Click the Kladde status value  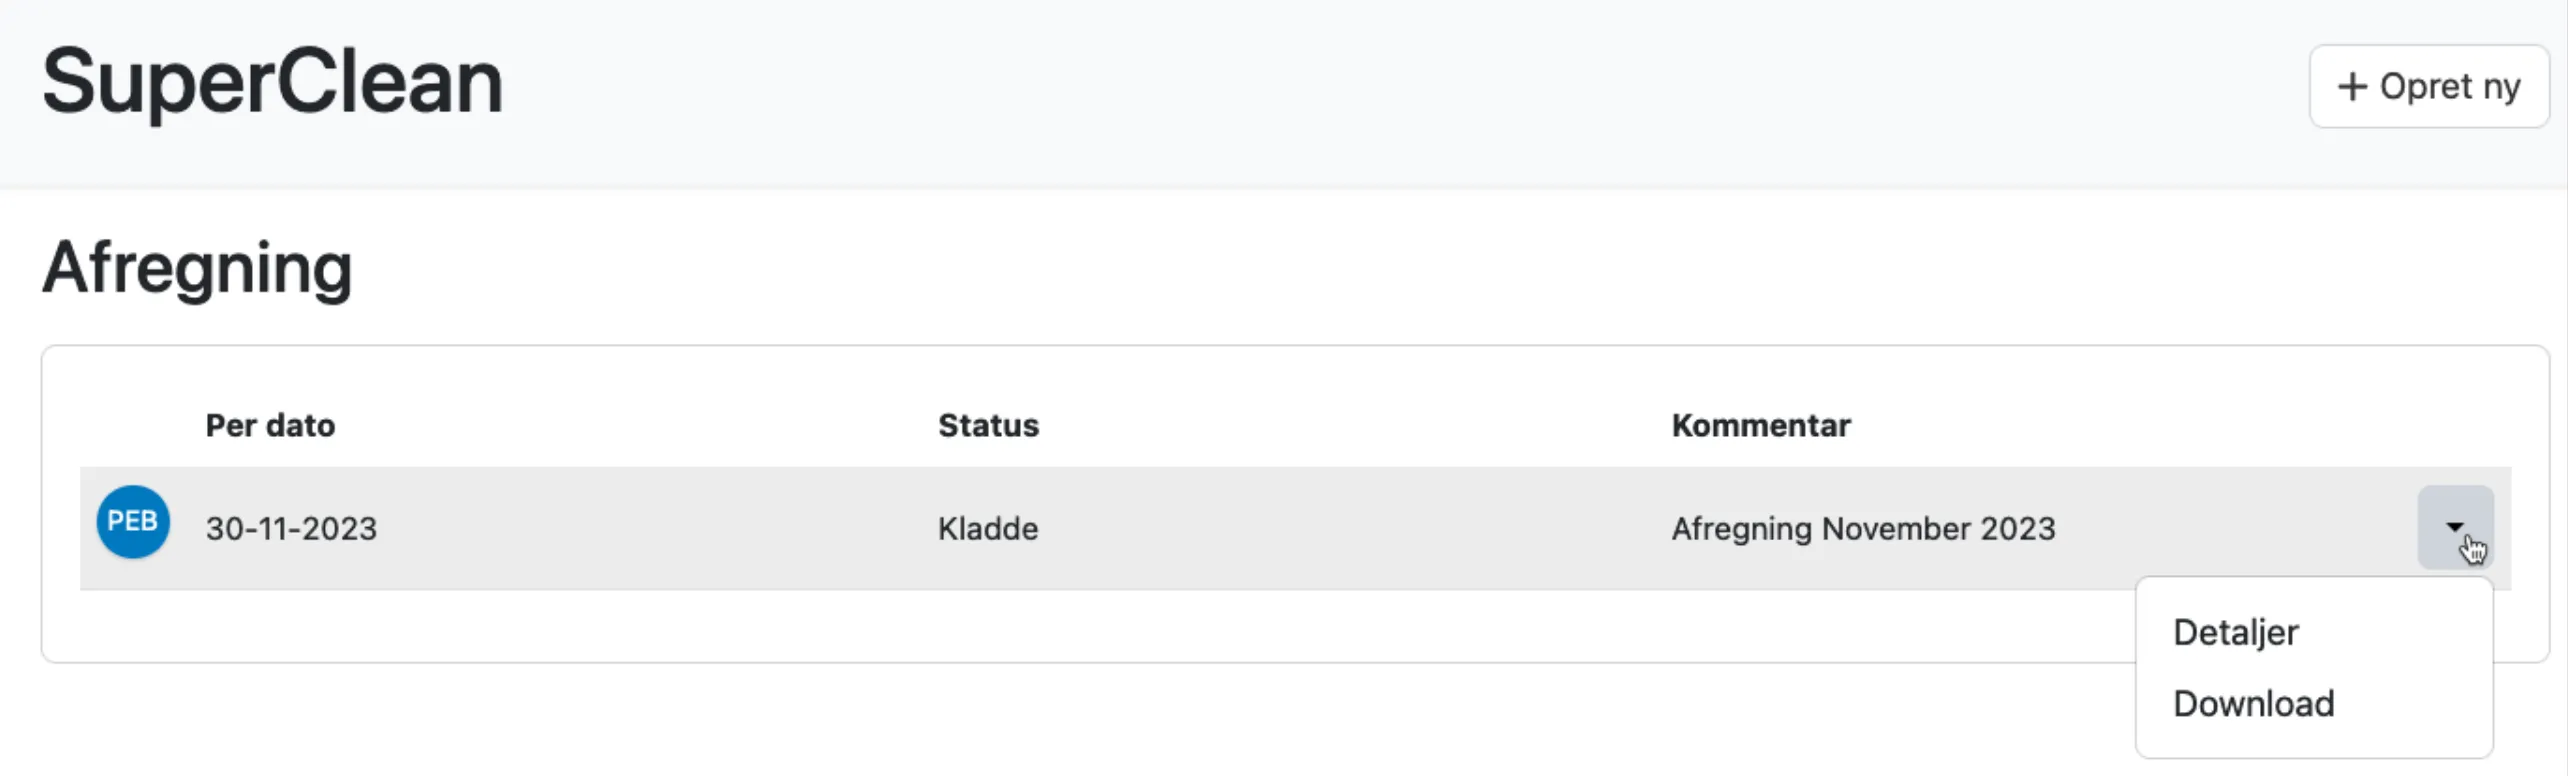pyautogui.click(x=988, y=528)
